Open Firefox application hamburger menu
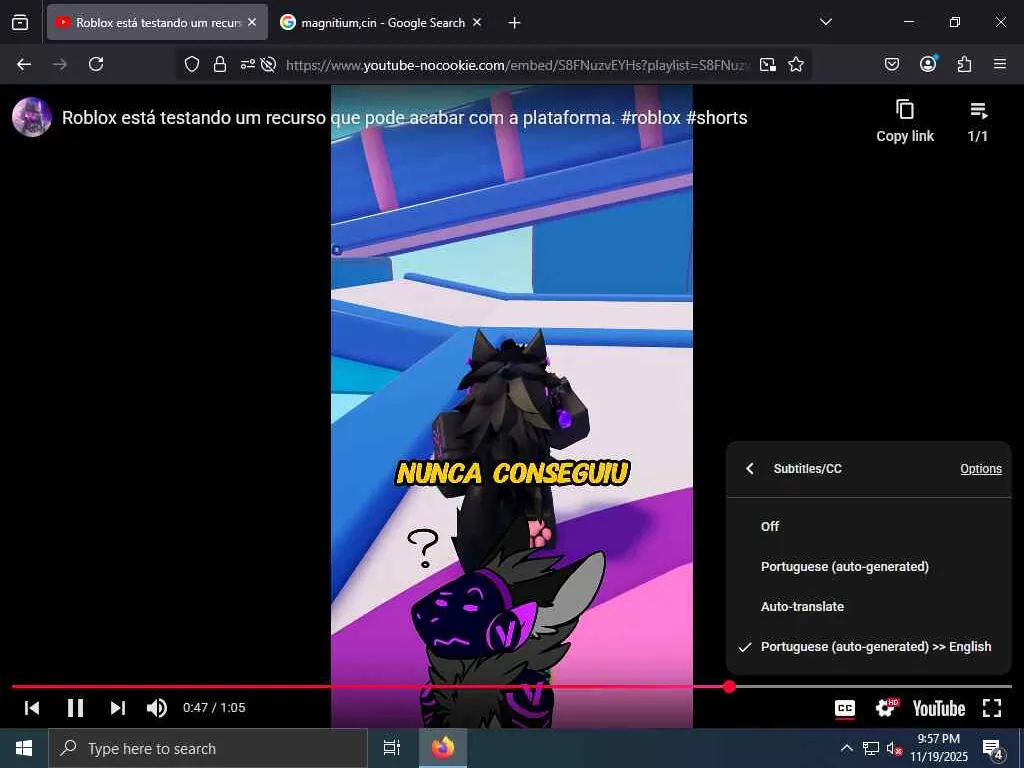Image resolution: width=1024 pixels, height=768 pixels. (x=1000, y=64)
